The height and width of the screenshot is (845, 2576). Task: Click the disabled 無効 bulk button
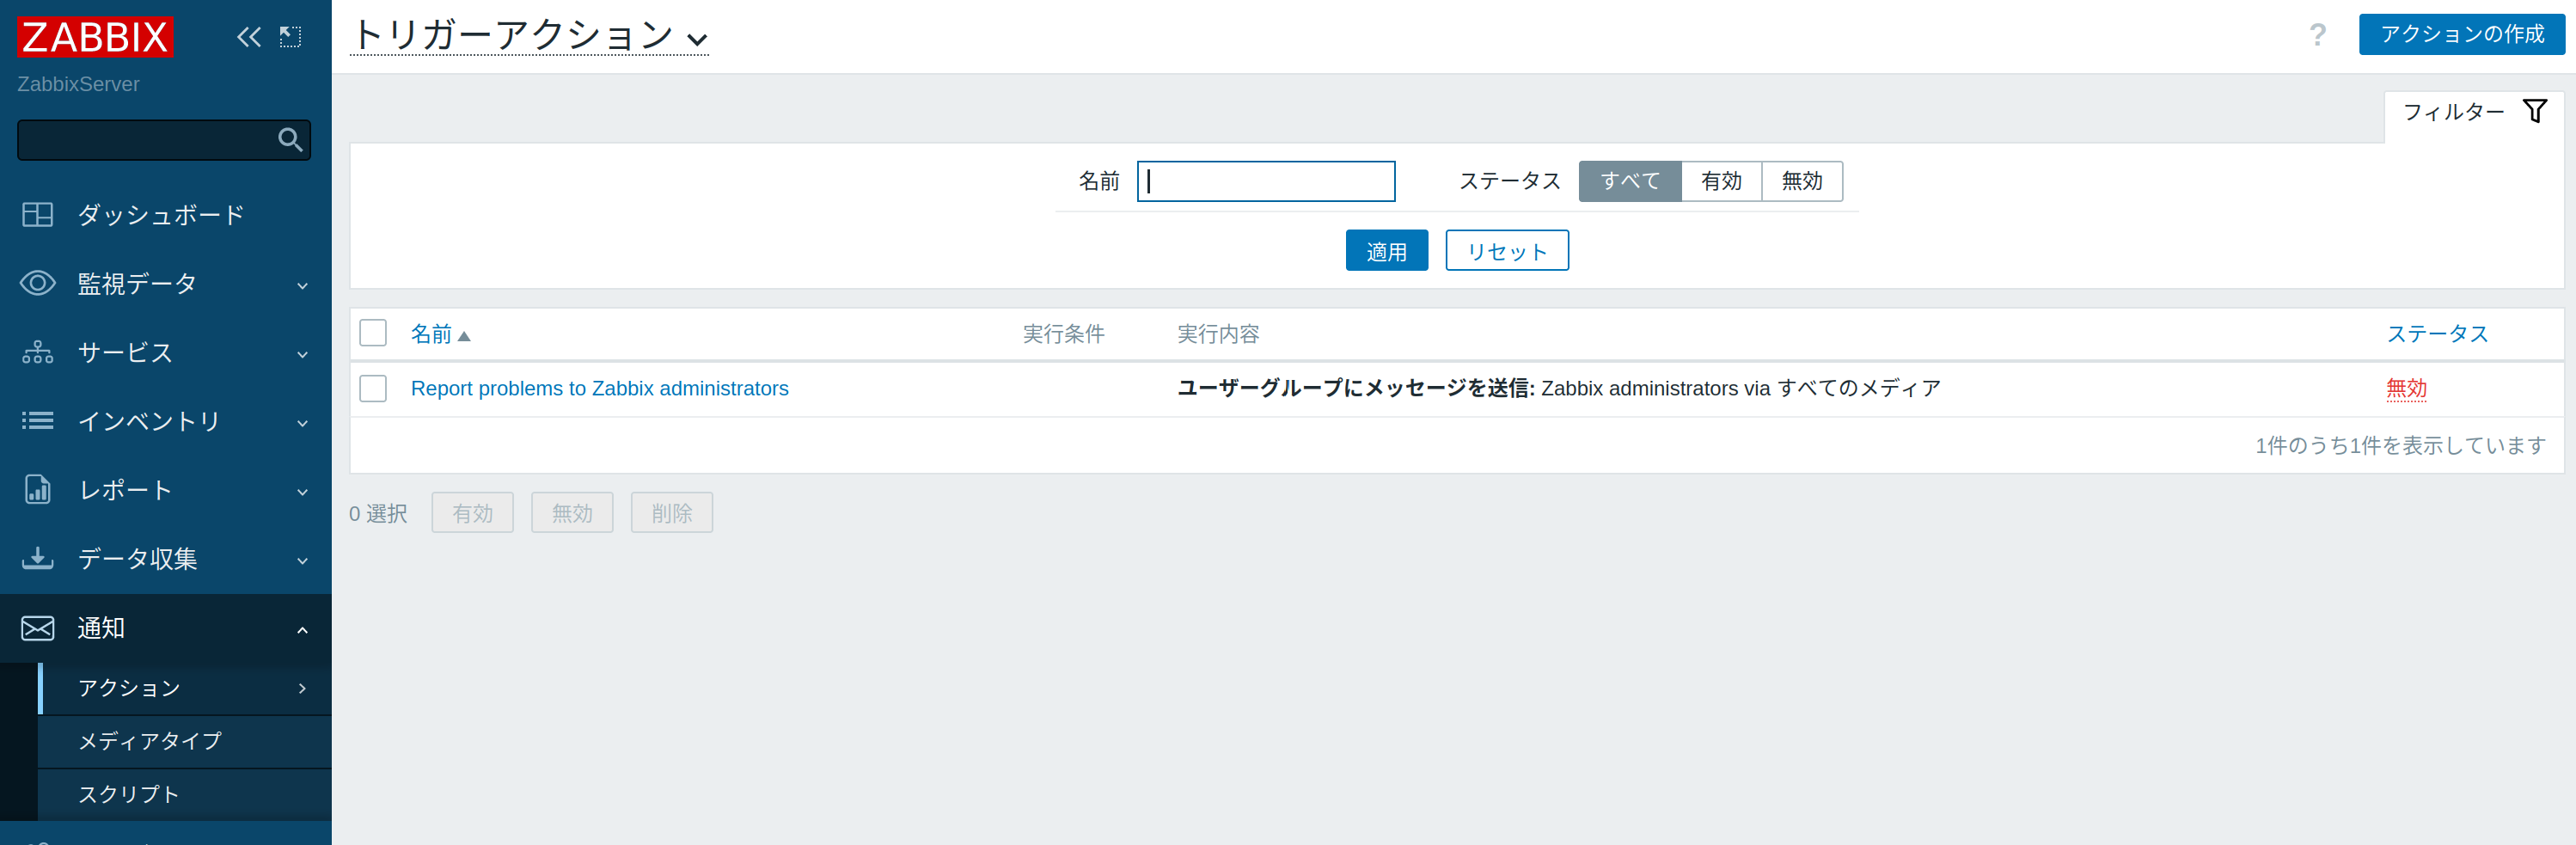572,512
